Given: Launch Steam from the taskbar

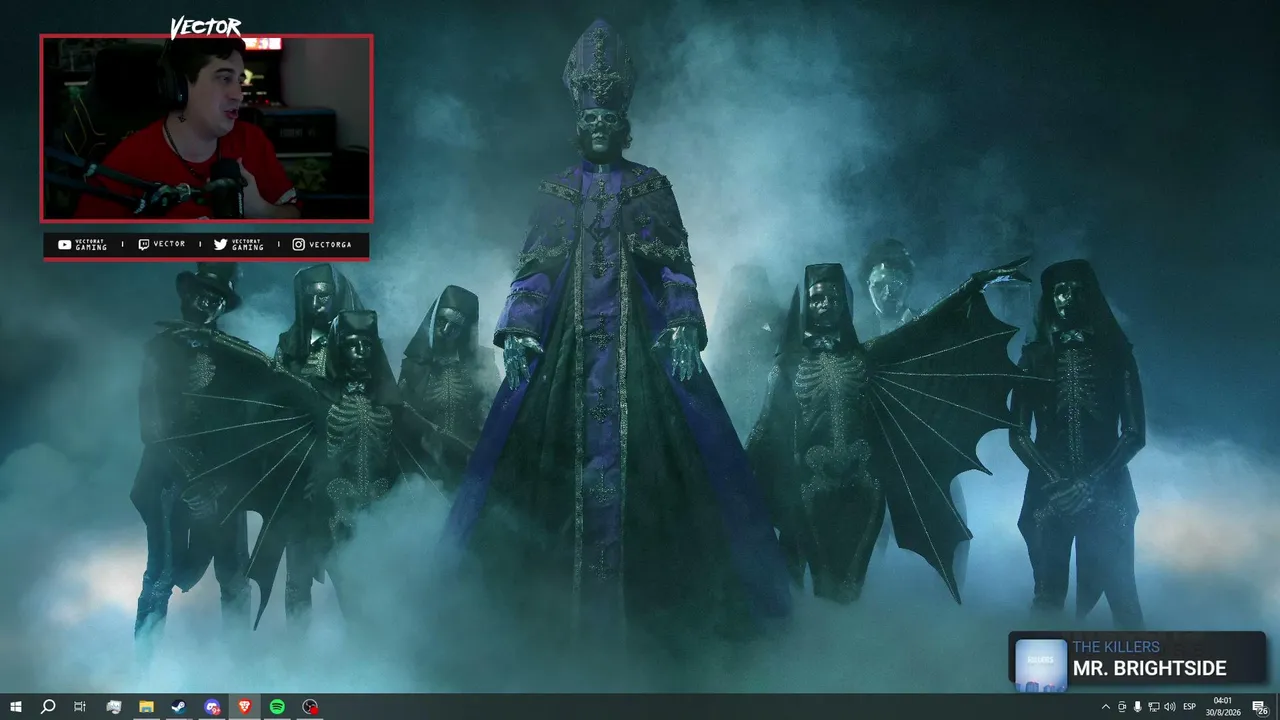Looking at the screenshot, I should coord(179,707).
